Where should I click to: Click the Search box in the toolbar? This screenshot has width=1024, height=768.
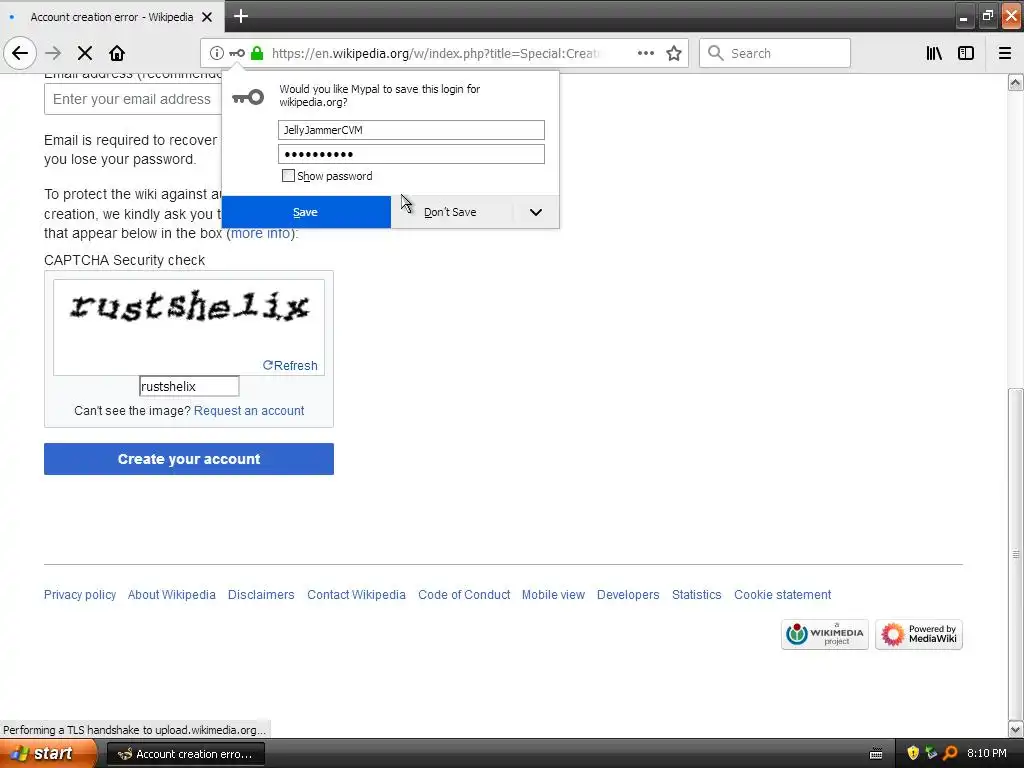pyautogui.click(x=775, y=53)
